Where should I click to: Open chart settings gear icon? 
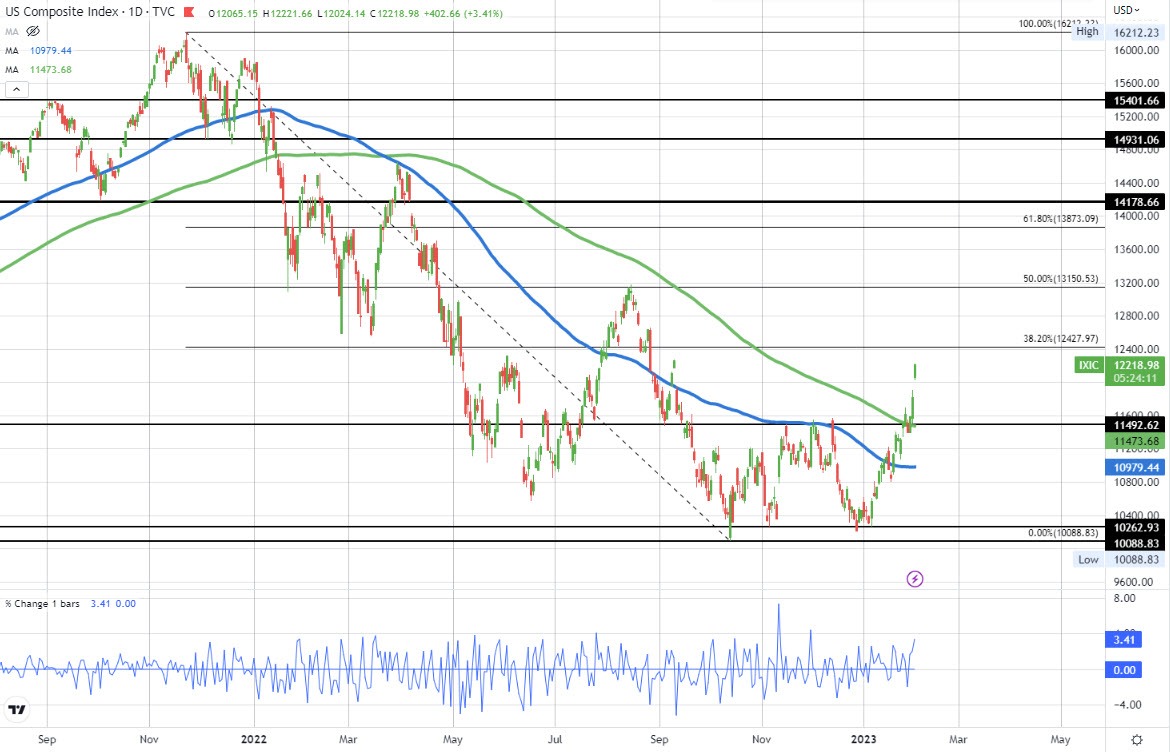[x=1136, y=739]
